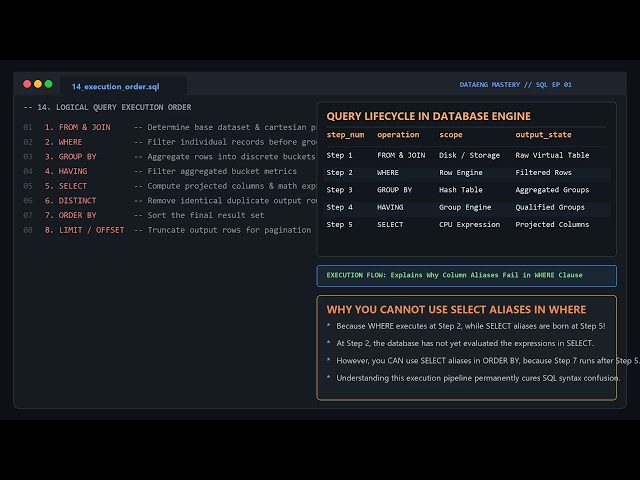Select the 14_execution_order.sql tab
640x480 pixels.
(123, 86)
